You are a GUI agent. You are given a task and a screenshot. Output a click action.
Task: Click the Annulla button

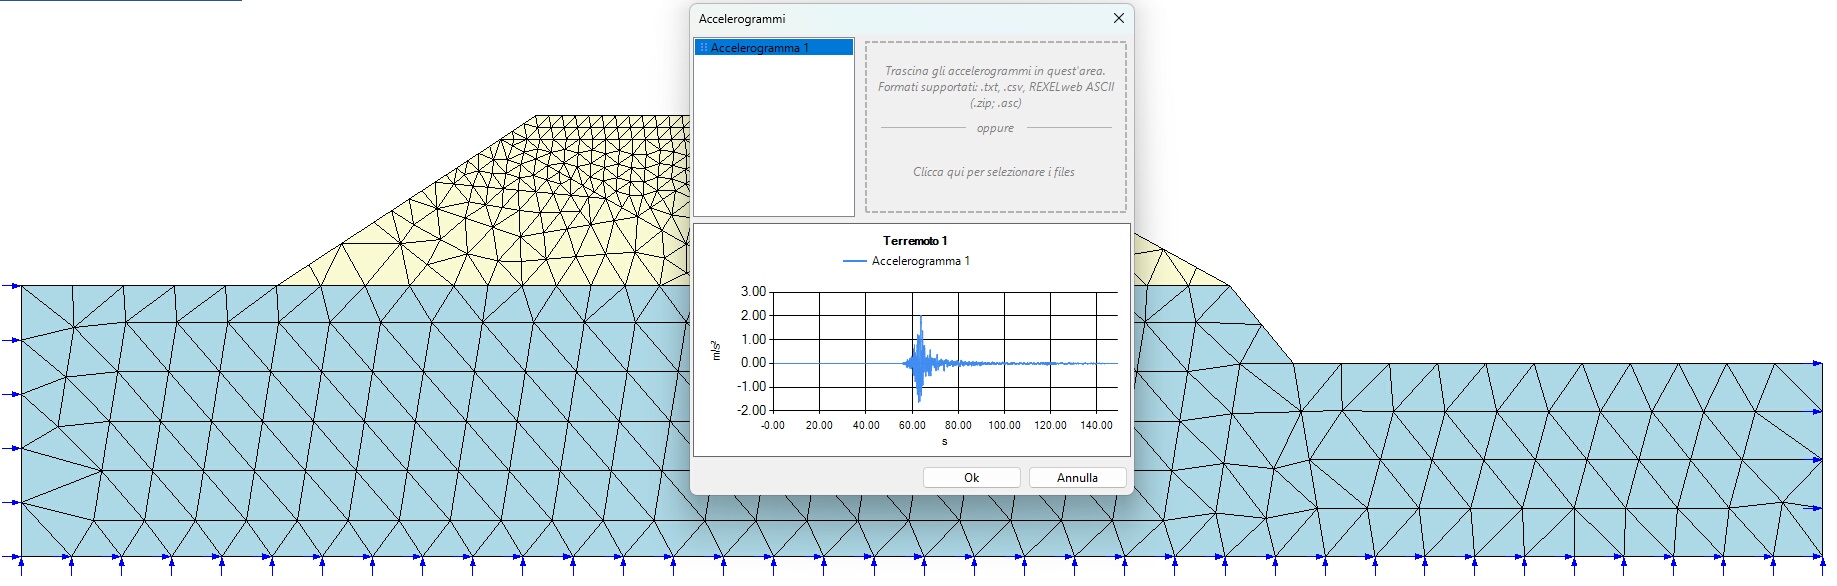pos(1077,478)
